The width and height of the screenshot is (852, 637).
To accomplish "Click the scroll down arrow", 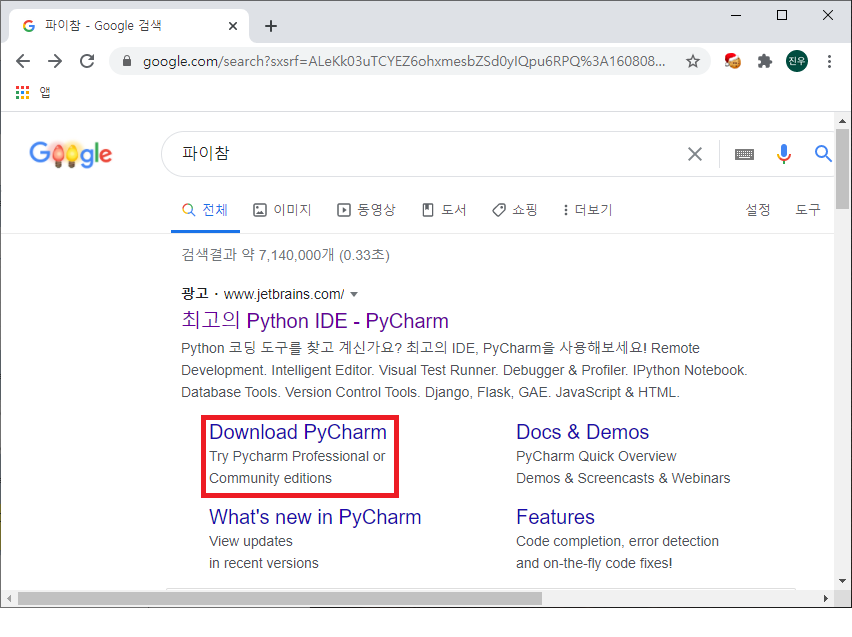I will [842, 581].
